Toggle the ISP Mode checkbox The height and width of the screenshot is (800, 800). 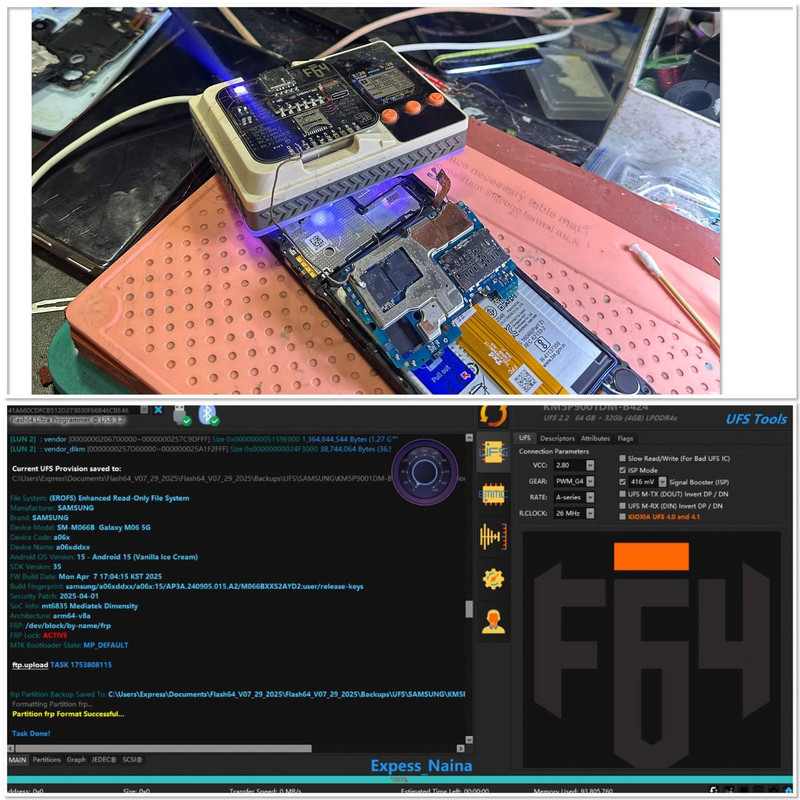(x=622, y=470)
